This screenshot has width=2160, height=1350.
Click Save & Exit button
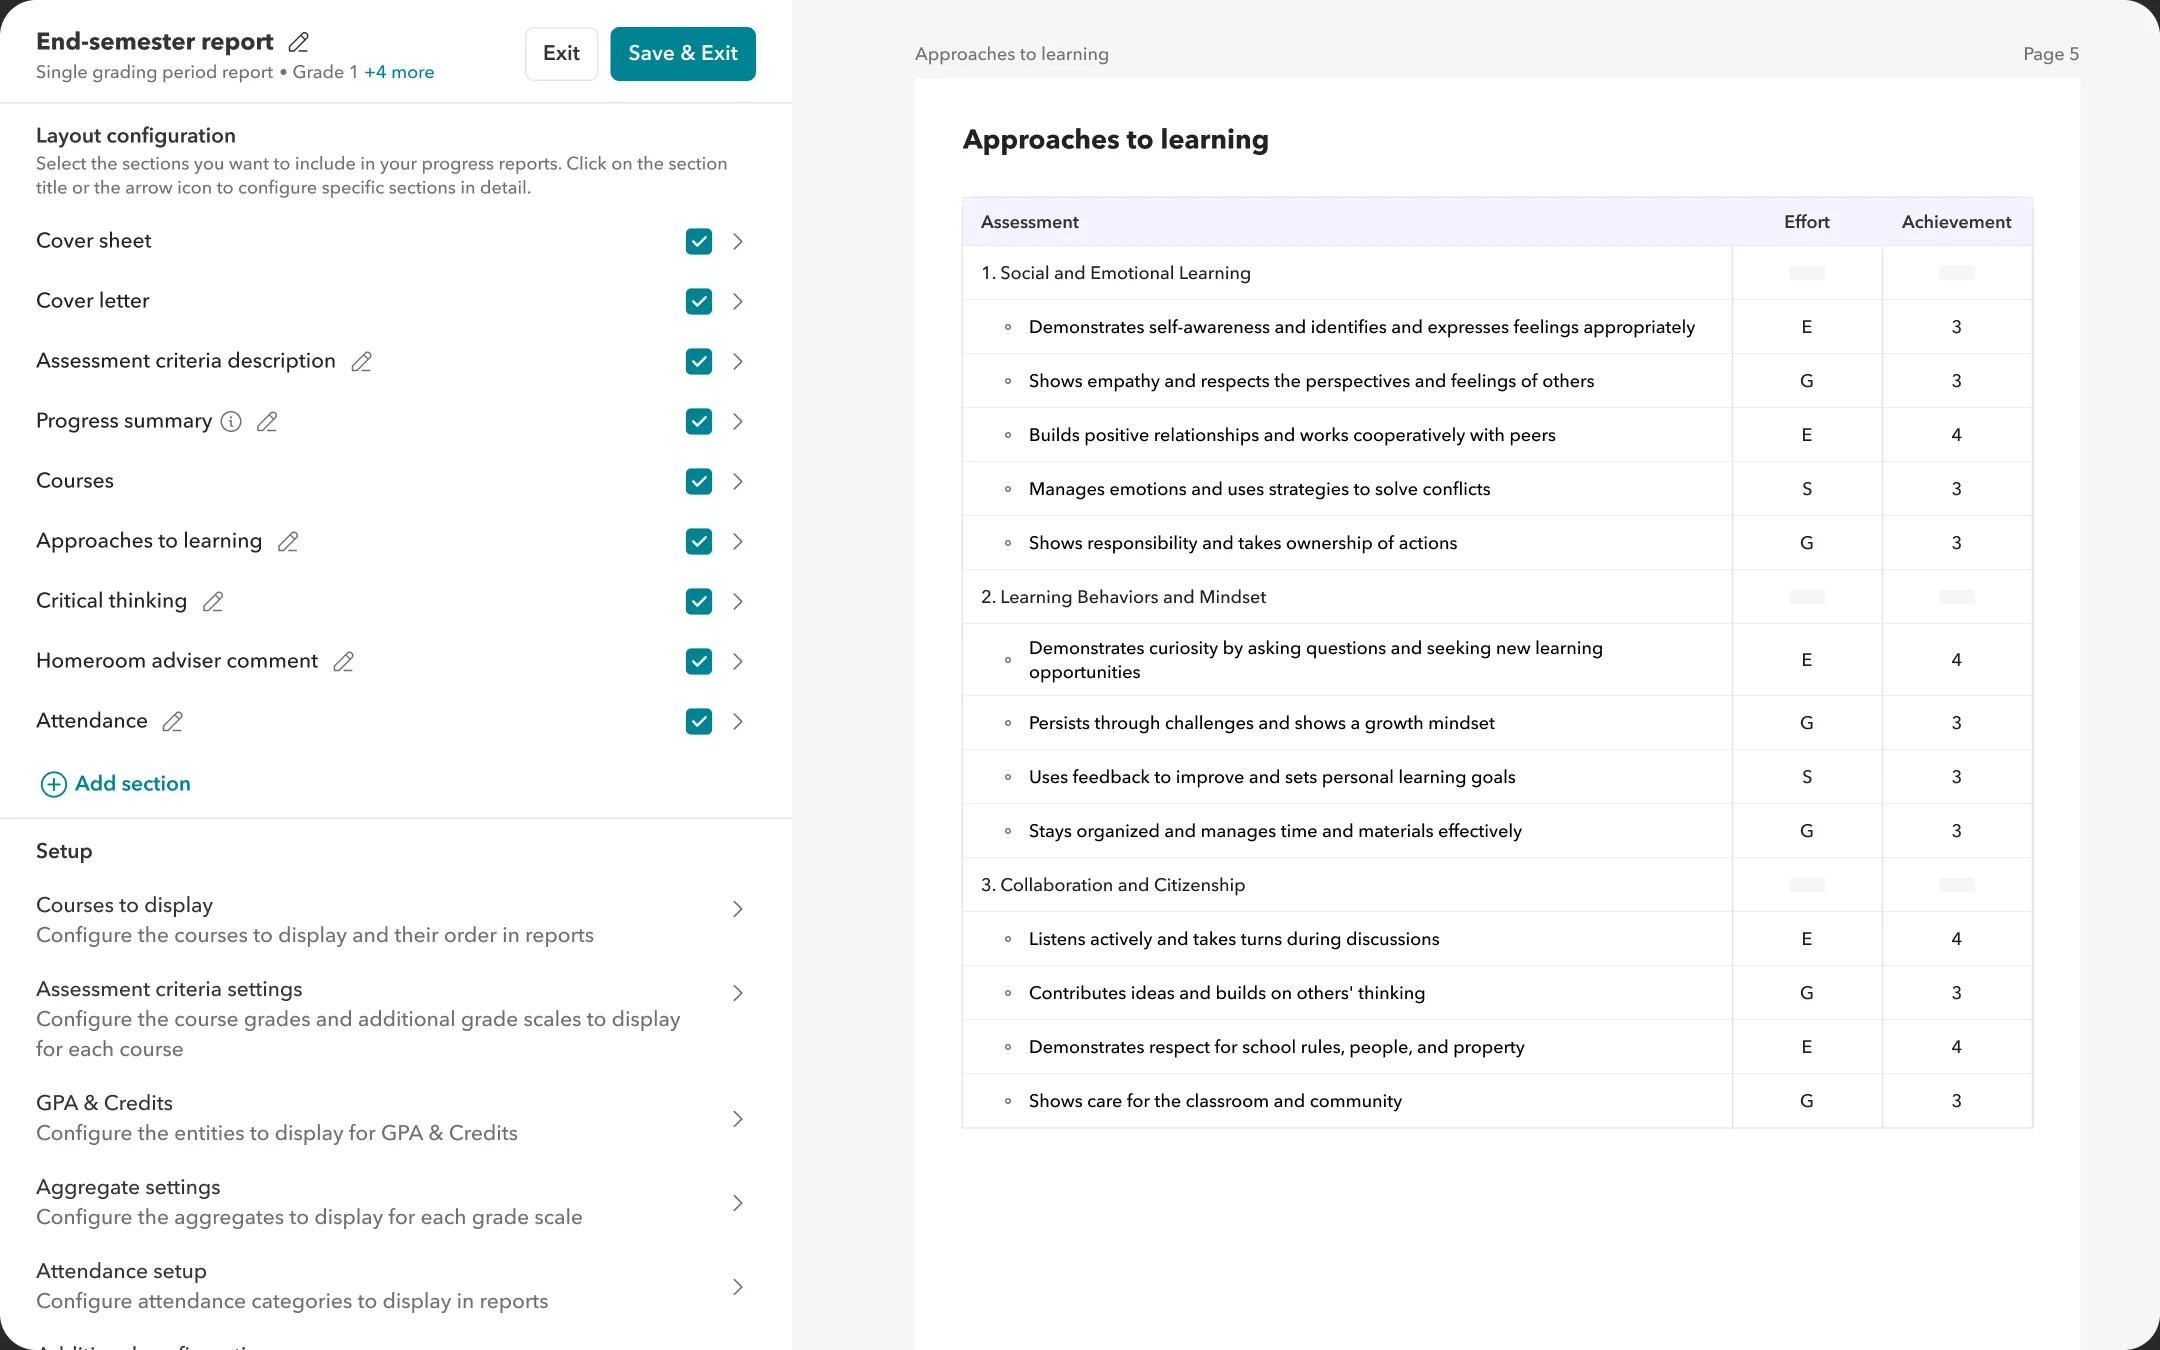[x=683, y=53]
